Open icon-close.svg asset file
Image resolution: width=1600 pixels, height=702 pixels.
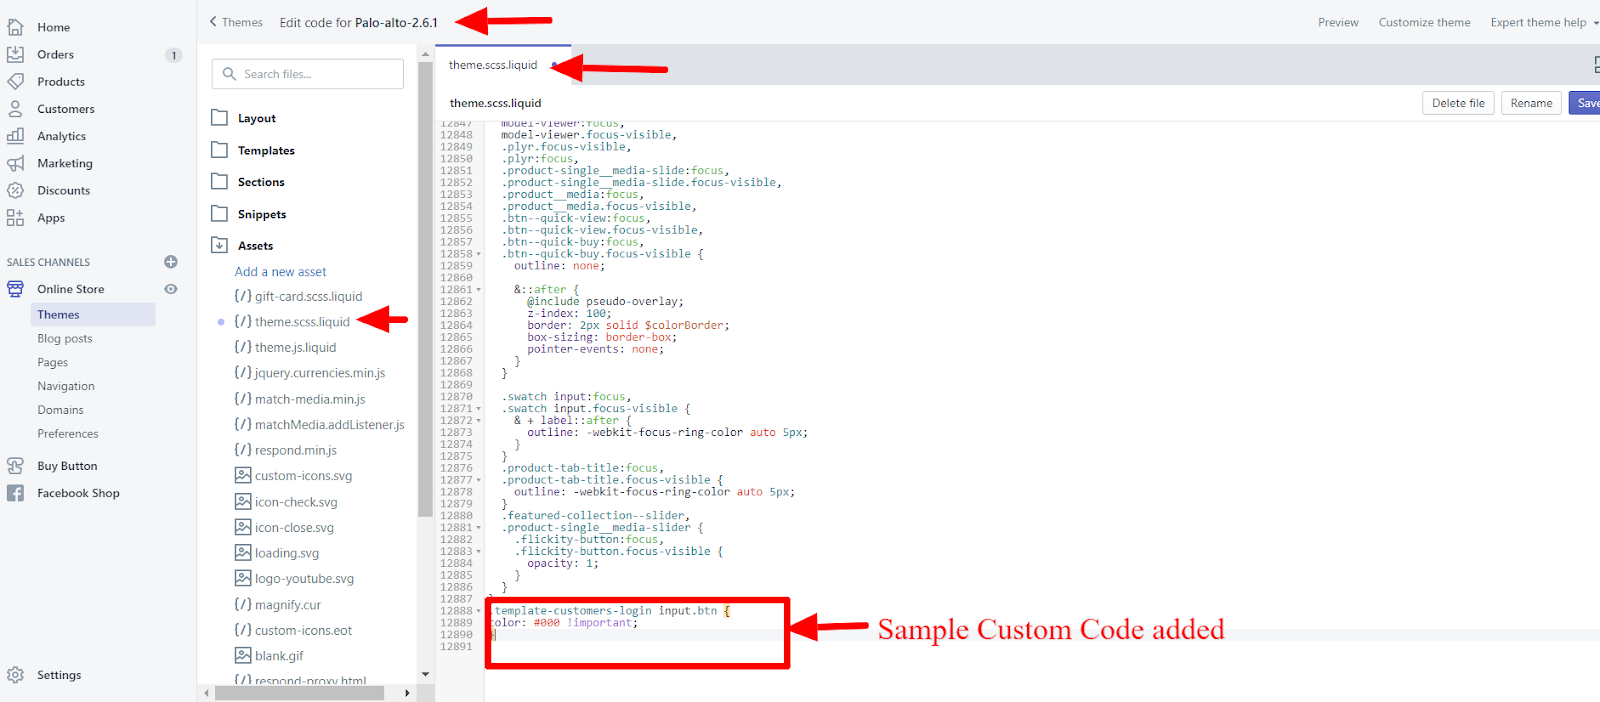(x=294, y=527)
